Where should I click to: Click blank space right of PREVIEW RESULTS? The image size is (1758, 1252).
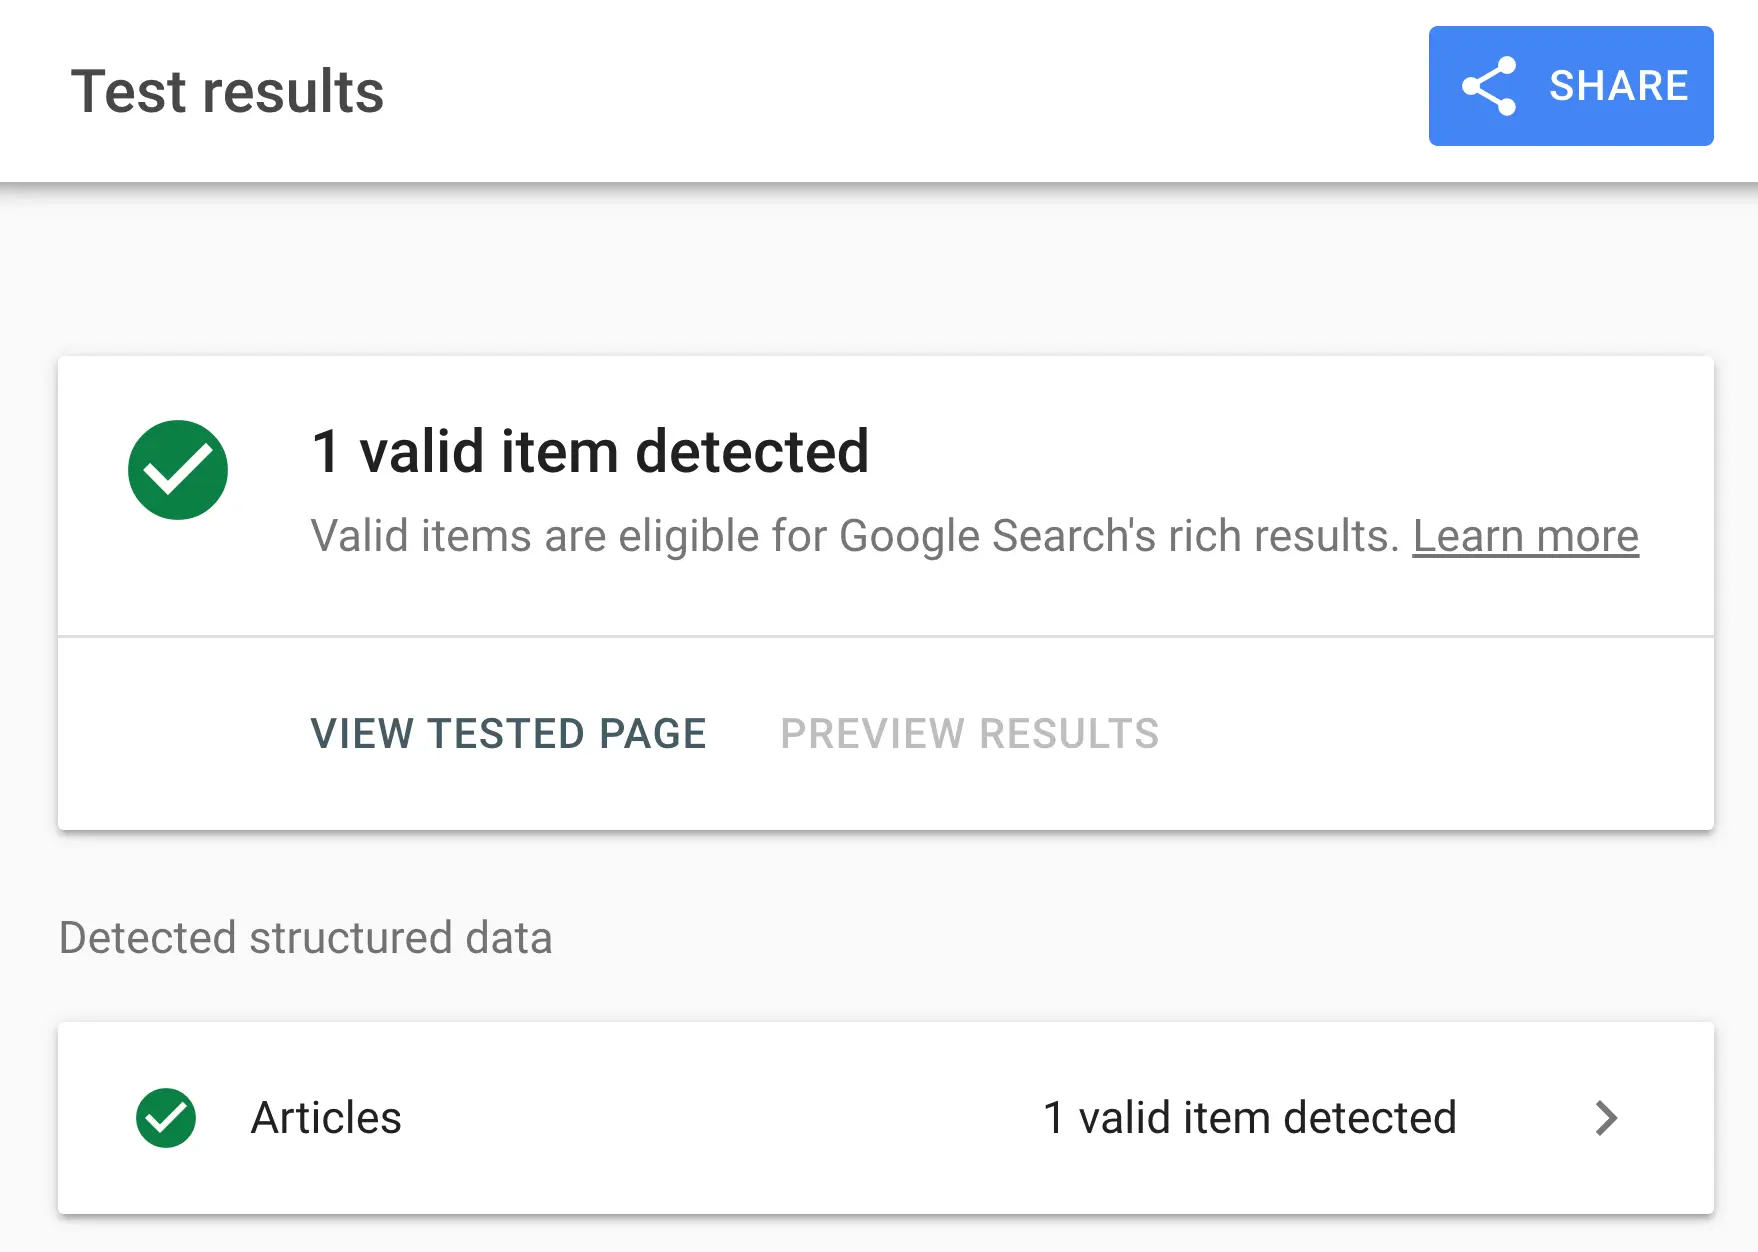(1430, 734)
